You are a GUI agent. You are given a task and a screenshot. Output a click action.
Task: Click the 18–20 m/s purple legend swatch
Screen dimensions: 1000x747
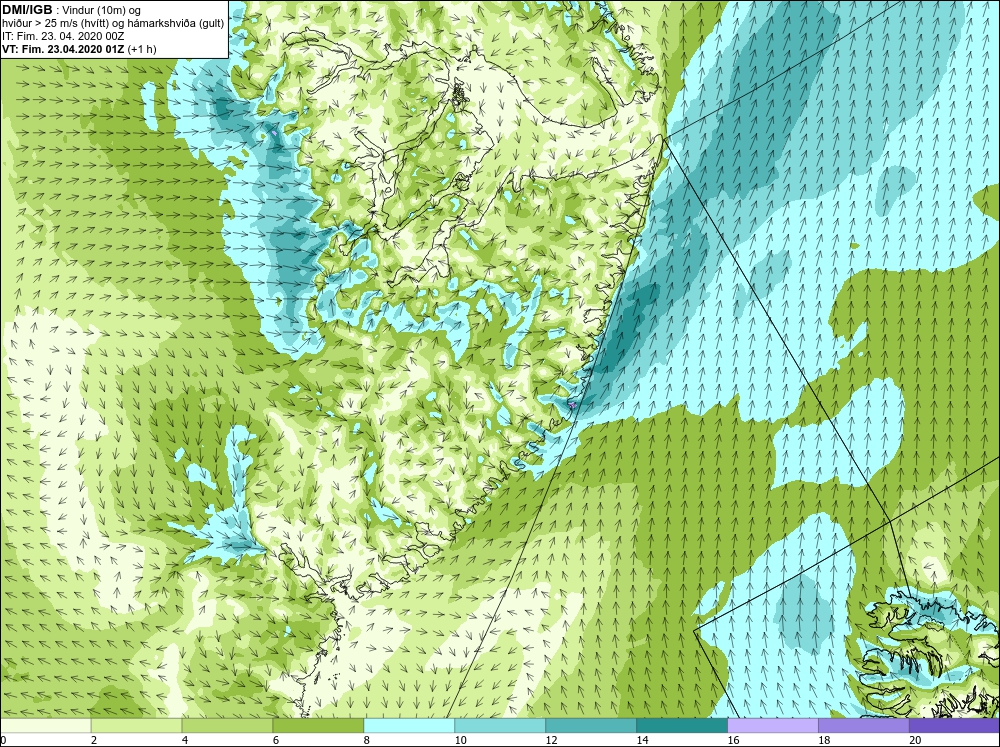[x=864, y=725]
